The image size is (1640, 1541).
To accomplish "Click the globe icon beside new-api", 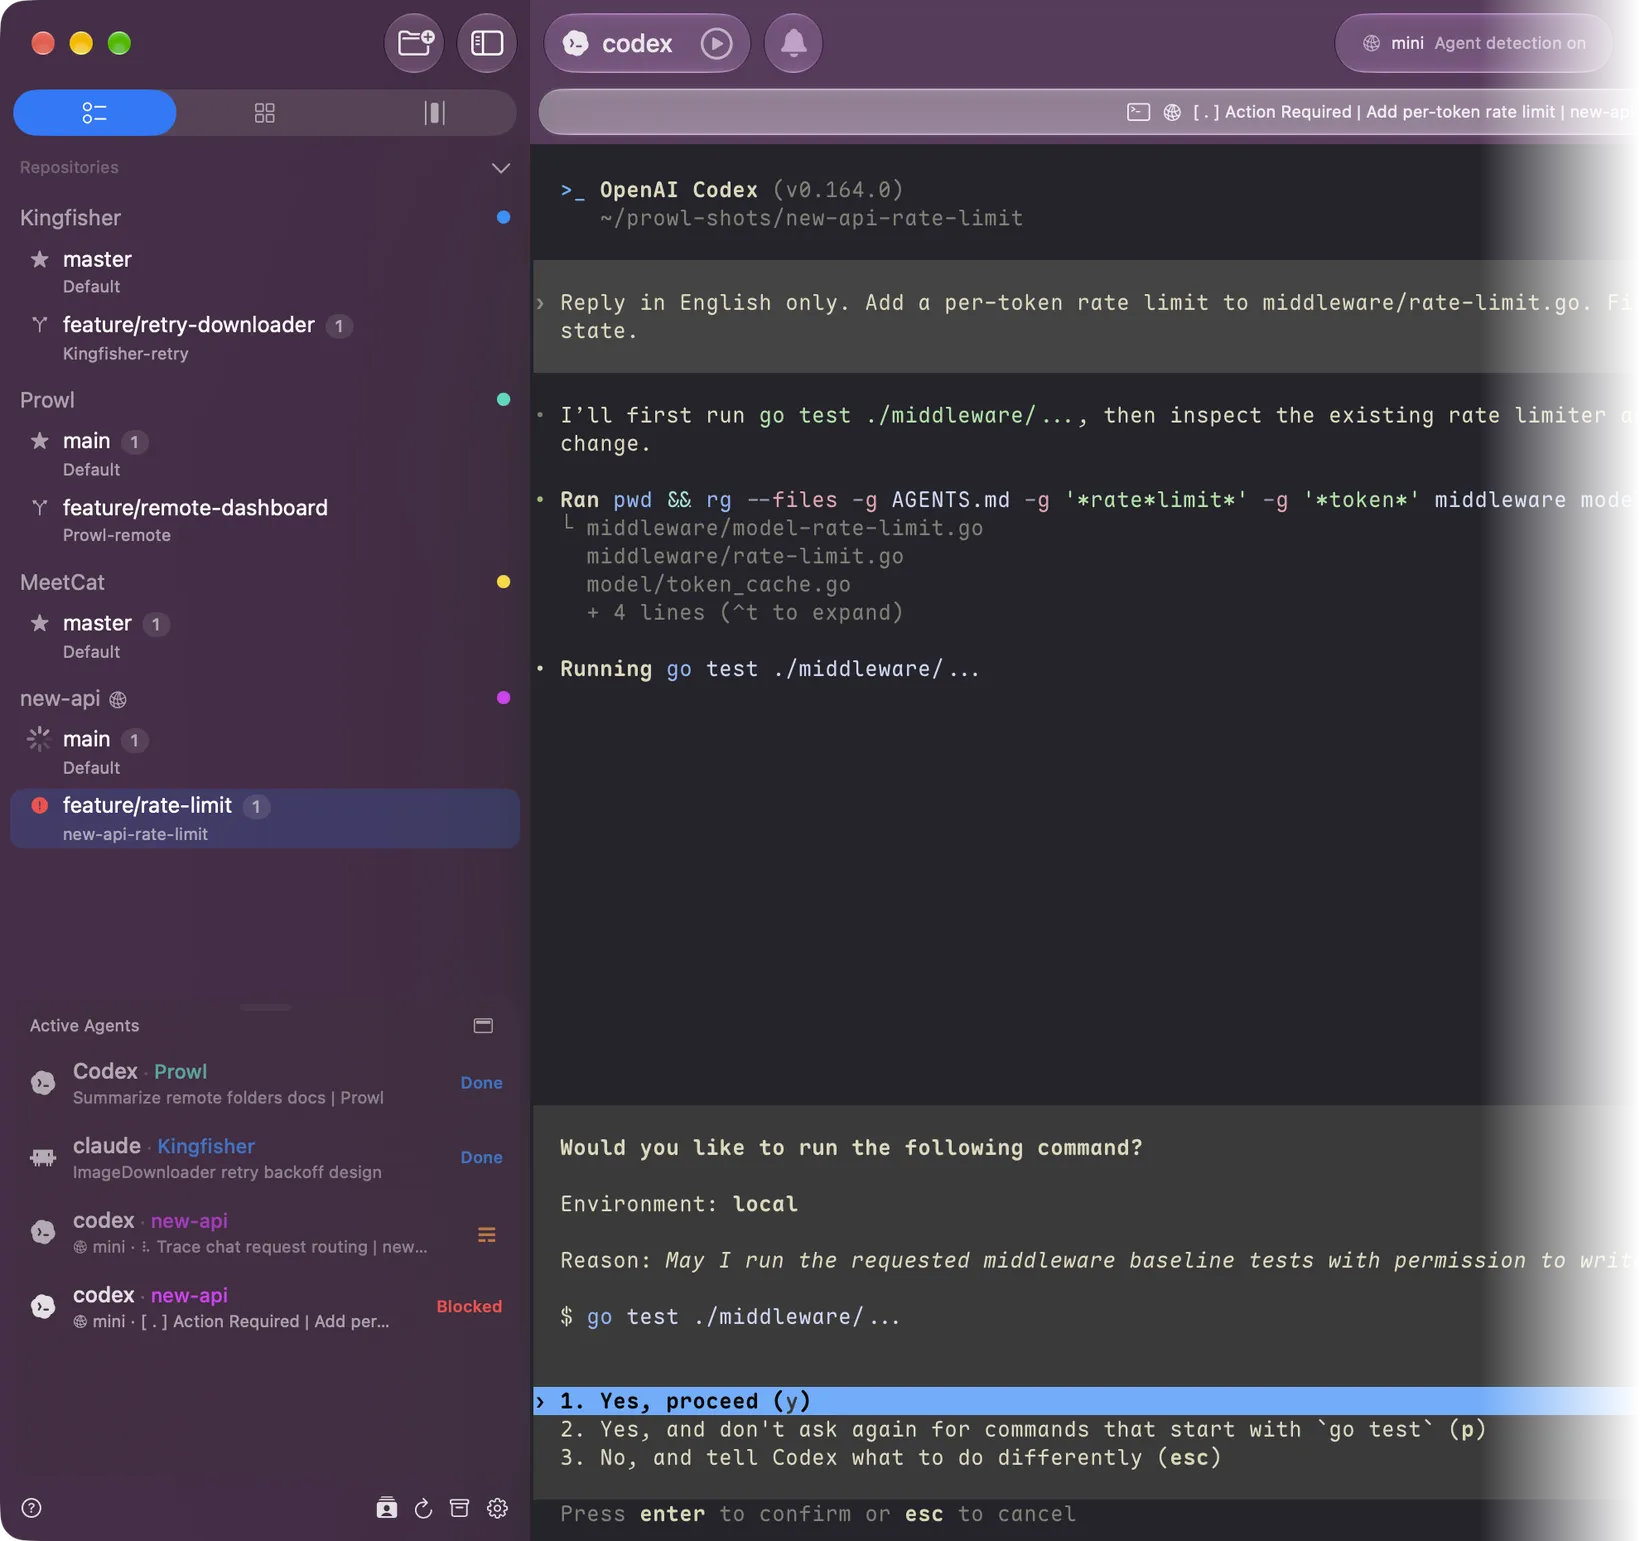I will (x=118, y=700).
